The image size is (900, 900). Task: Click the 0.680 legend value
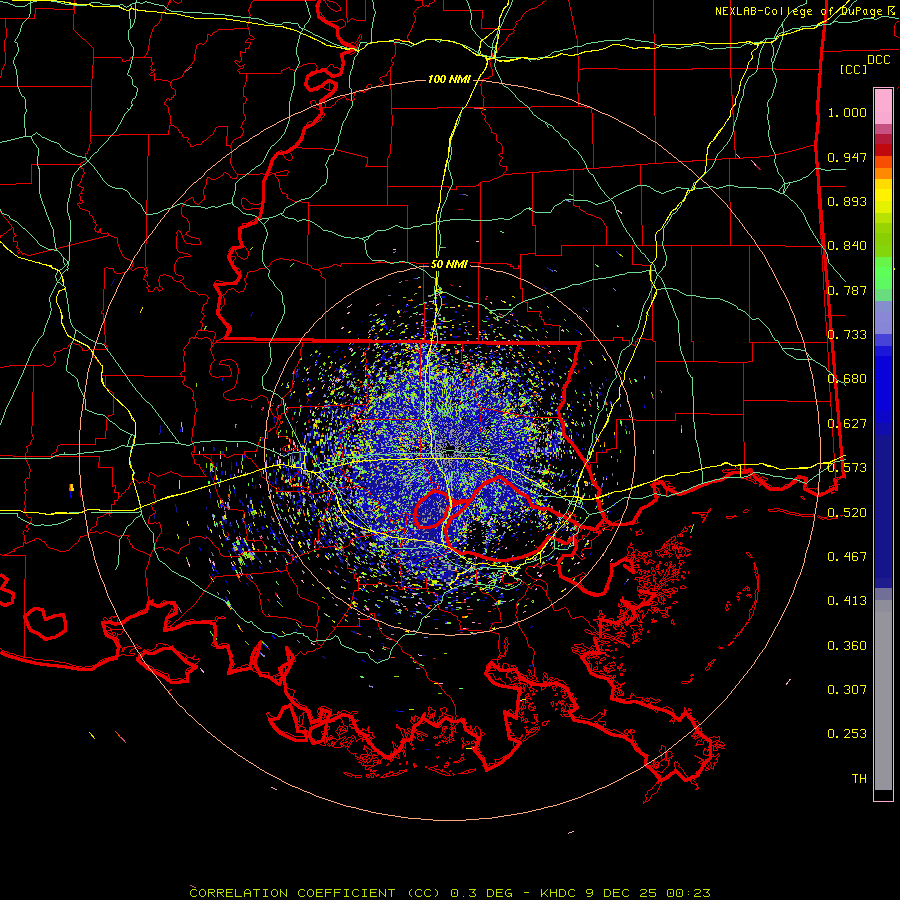847,379
